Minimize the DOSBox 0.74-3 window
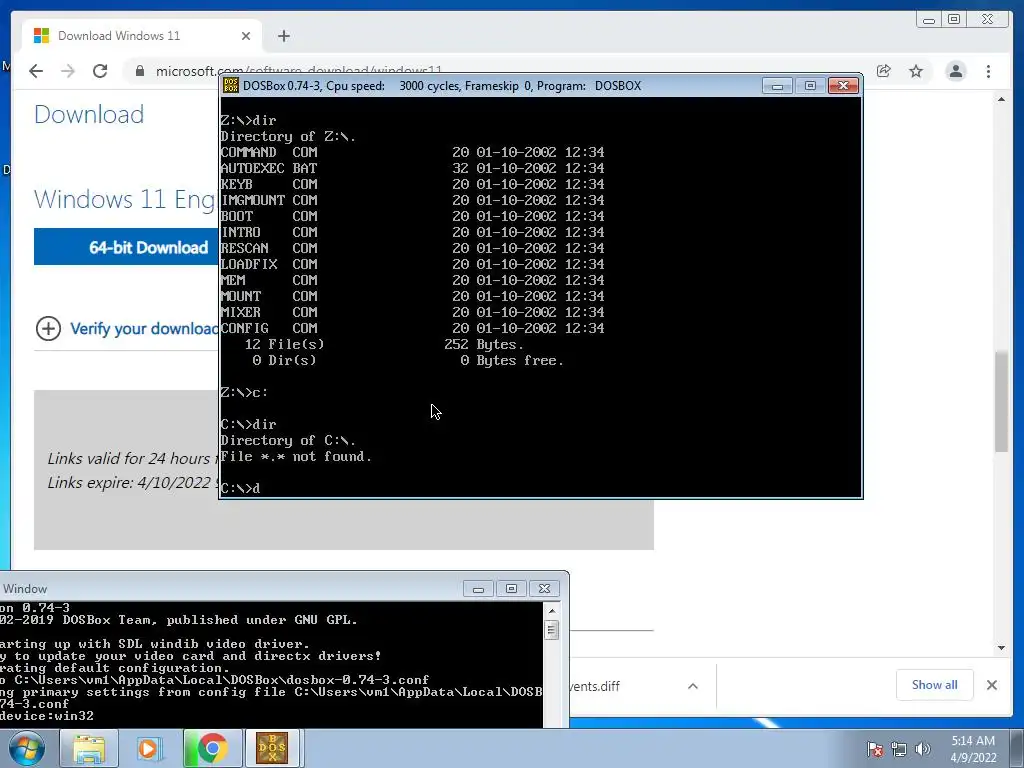This screenshot has height=768, width=1024. 777,86
